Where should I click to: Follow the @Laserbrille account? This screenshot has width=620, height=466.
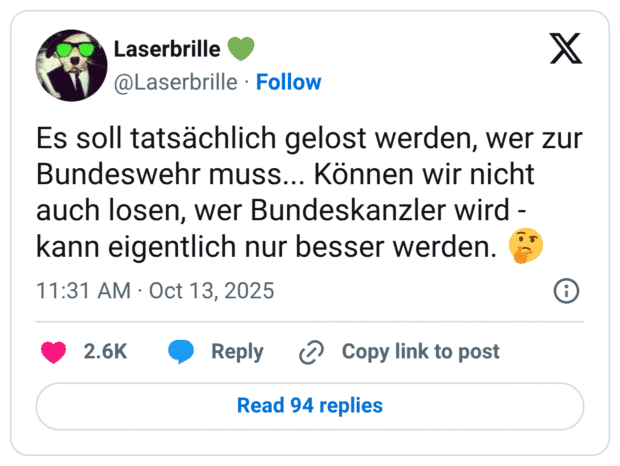289,82
